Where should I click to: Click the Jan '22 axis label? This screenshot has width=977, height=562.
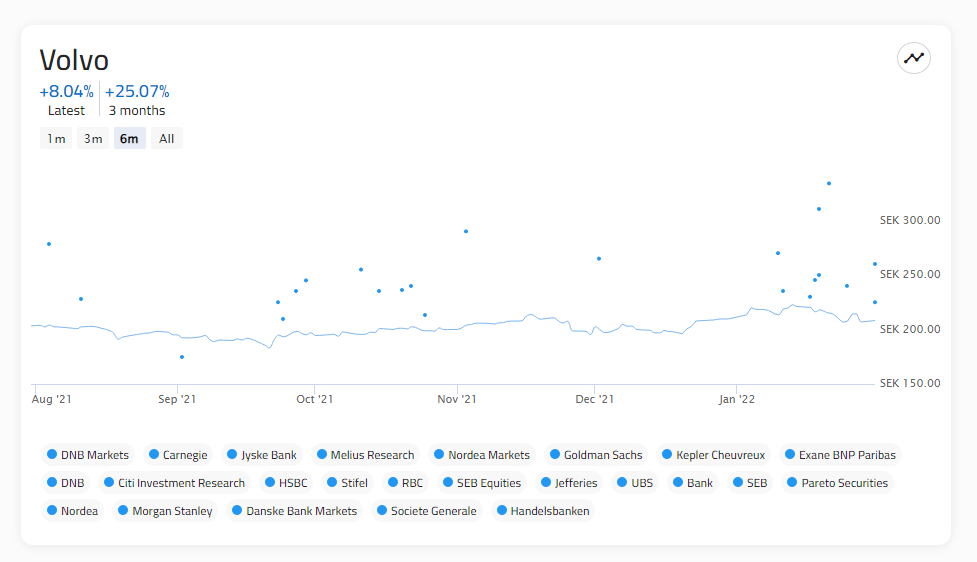pos(736,399)
